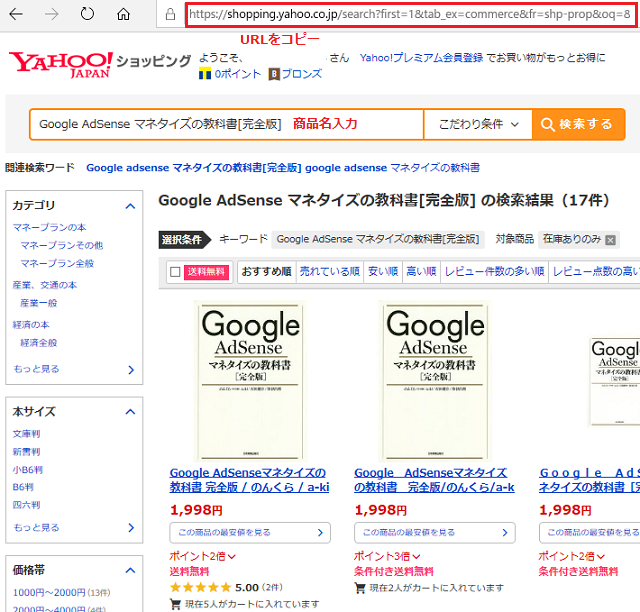Select category マネープランその他

click(62, 245)
